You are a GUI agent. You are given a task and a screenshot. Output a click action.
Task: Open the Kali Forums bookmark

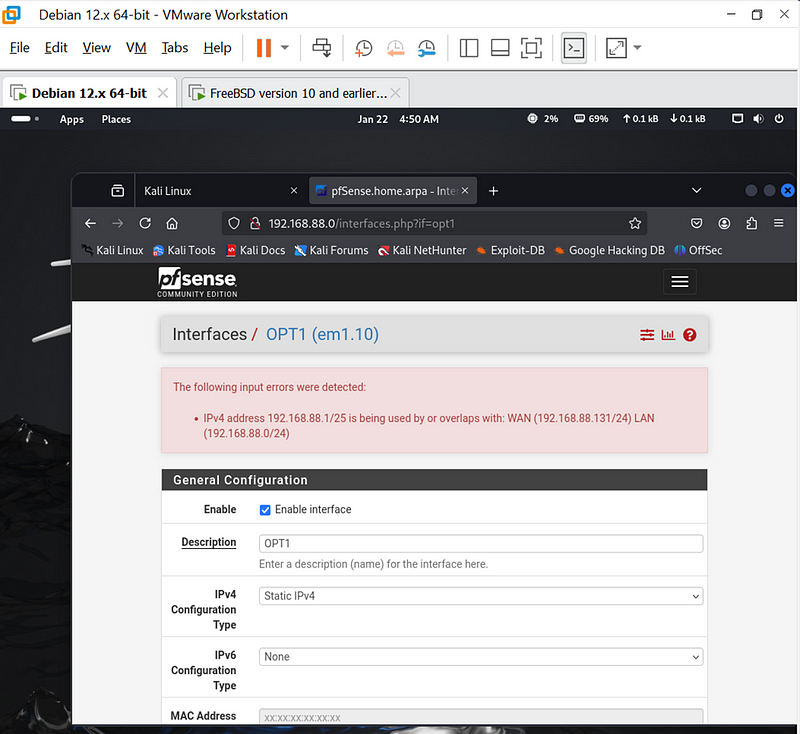[x=332, y=250]
